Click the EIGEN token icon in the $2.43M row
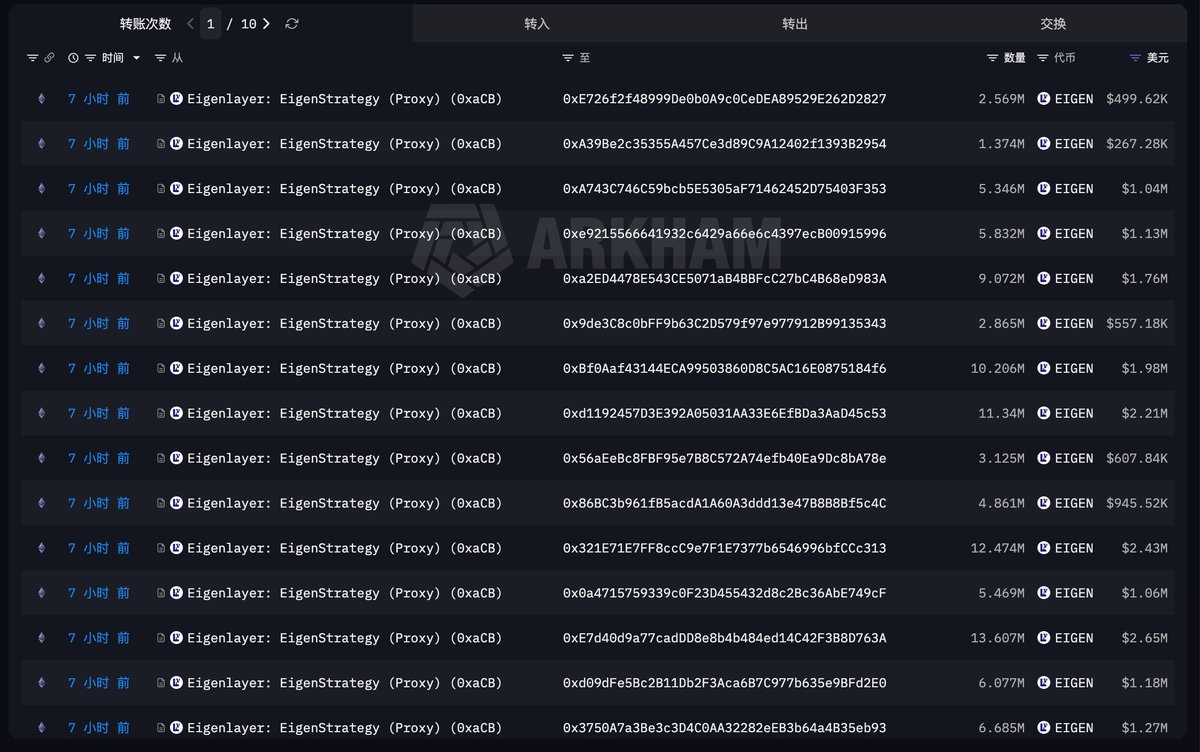This screenshot has width=1200, height=752. click(1044, 548)
